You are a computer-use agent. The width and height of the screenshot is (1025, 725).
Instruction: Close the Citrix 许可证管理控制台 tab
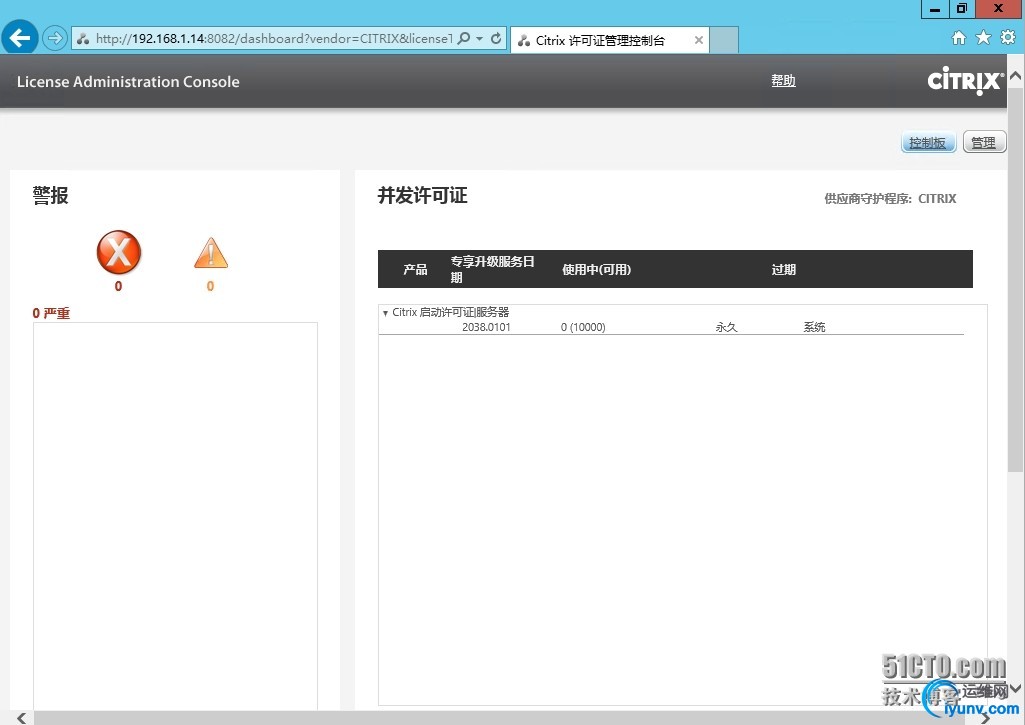pyautogui.click(x=699, y=41)
